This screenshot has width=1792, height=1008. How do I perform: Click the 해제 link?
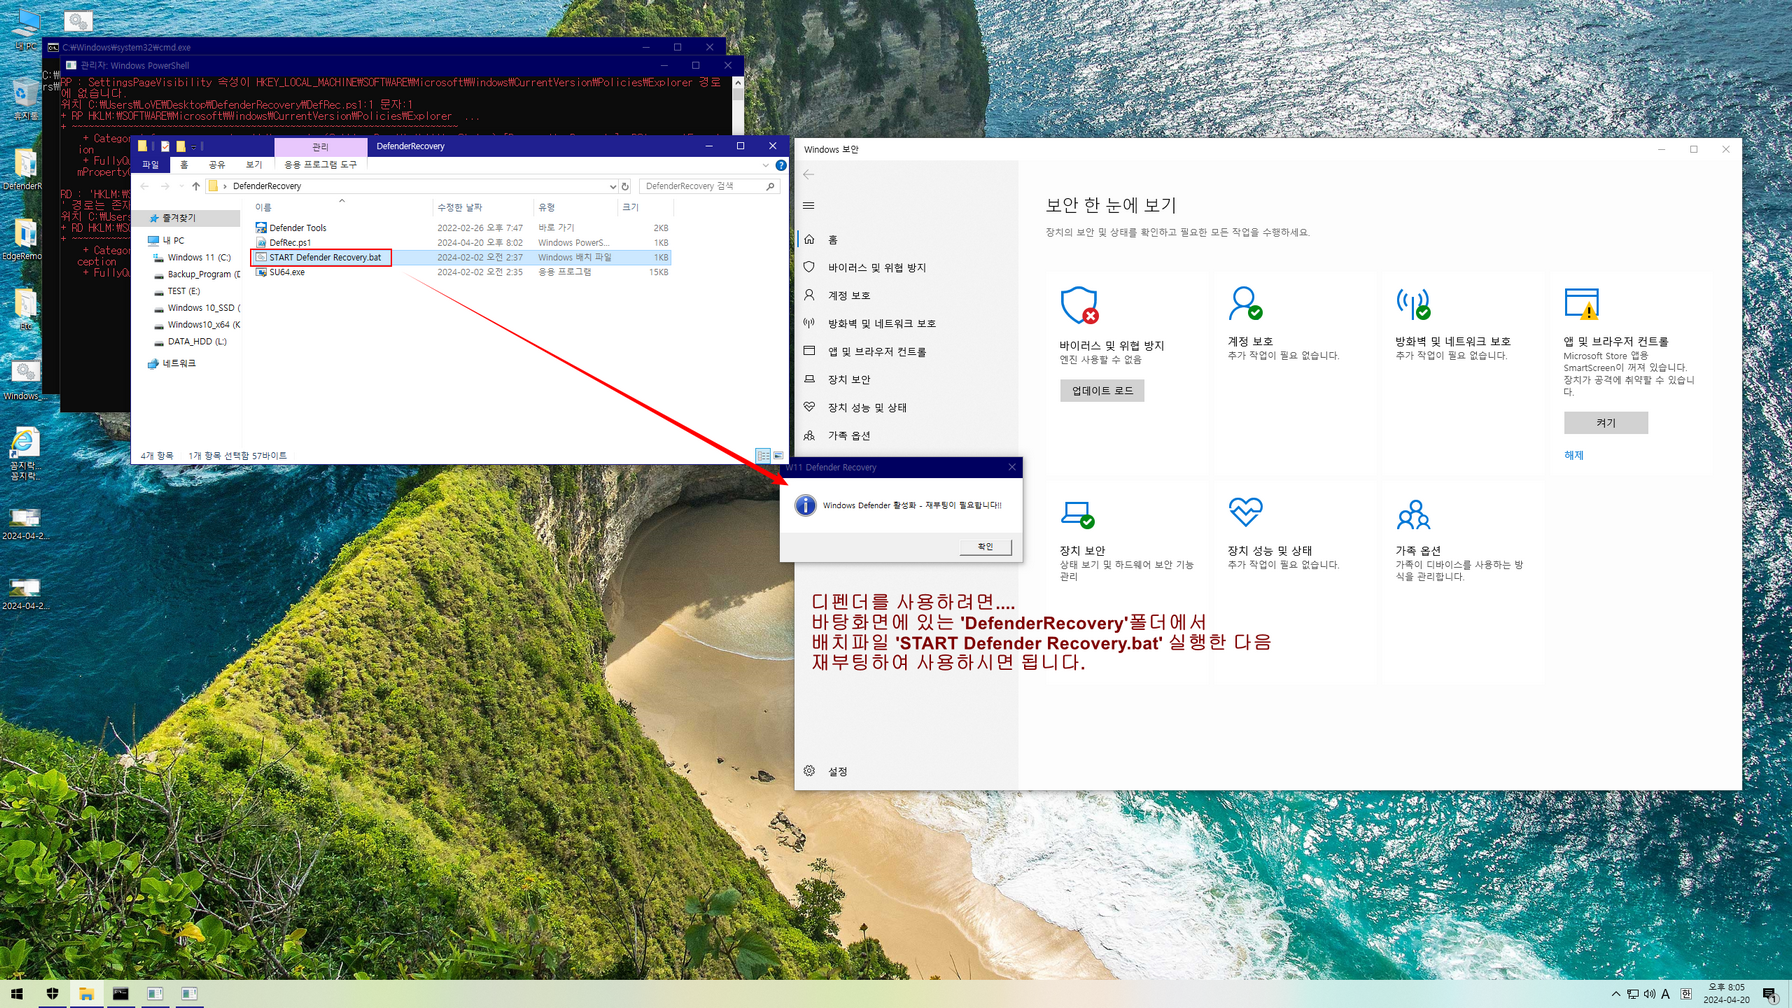pos(1574,456)
